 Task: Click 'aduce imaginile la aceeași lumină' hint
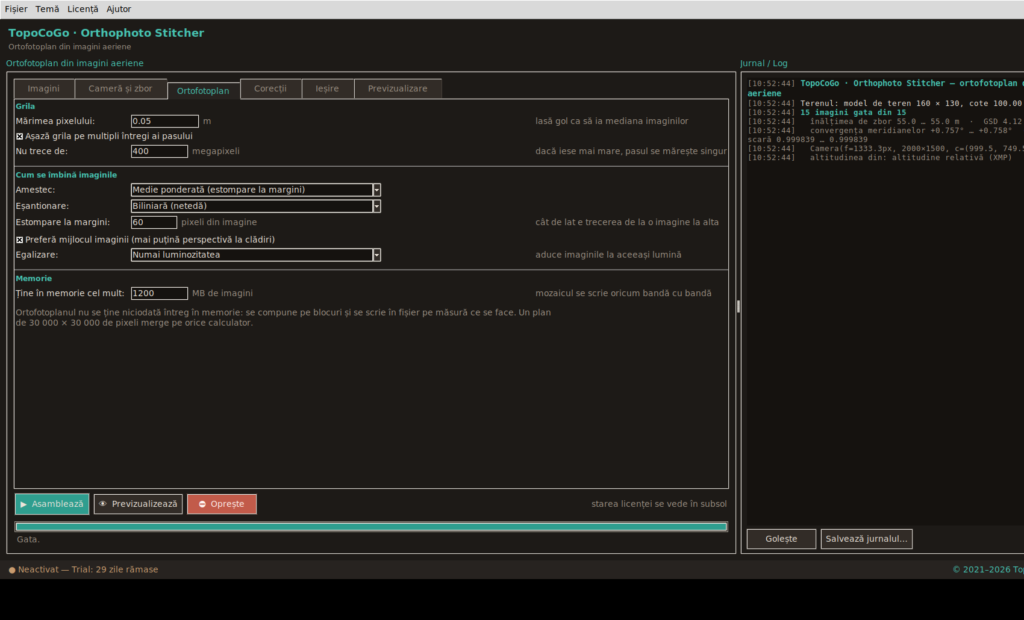tap(608, 255)
